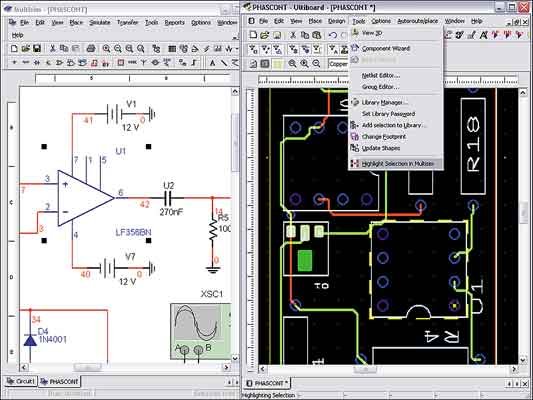This screenshot has height=400, width=533.
Task: Select R18 footprint on PCB layout
Action: tap(473, 146)
